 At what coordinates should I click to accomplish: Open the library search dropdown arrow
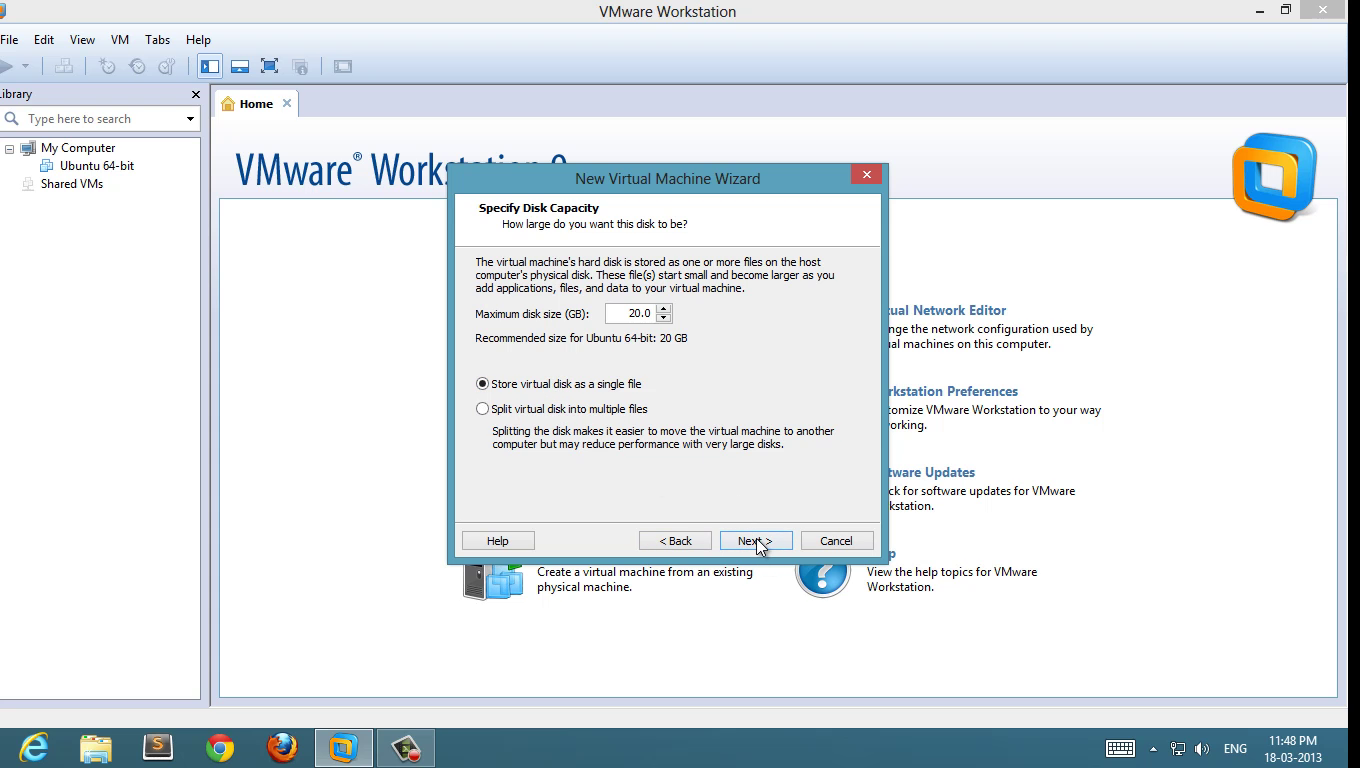[x=190, y=119]
